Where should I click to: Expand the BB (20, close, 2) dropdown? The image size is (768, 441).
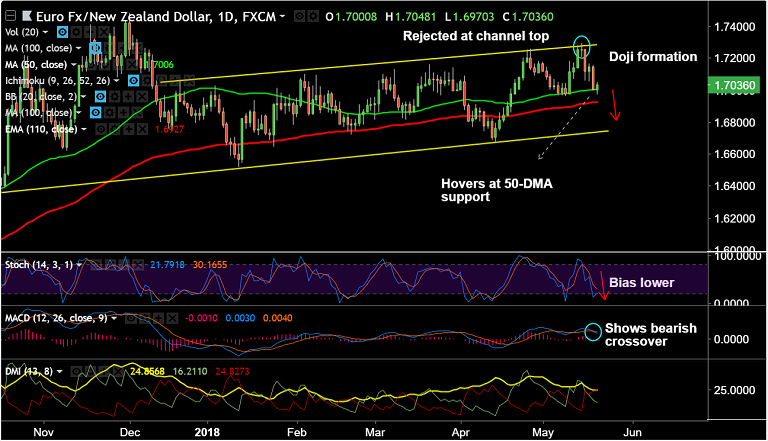(83, 97)
